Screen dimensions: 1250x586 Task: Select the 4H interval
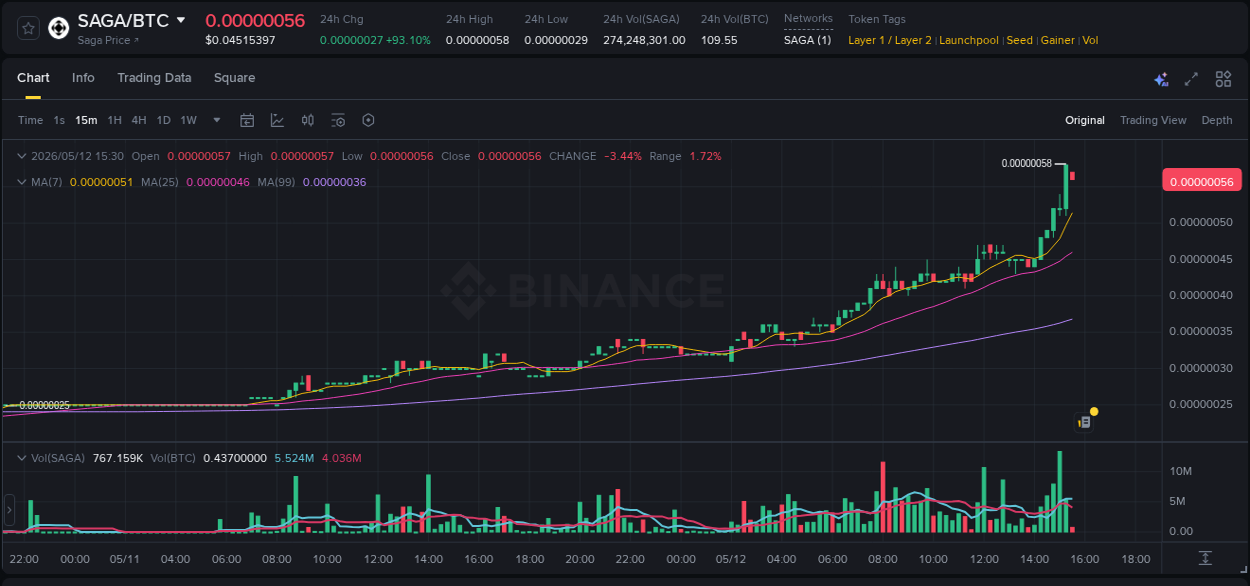coord(139,120)
